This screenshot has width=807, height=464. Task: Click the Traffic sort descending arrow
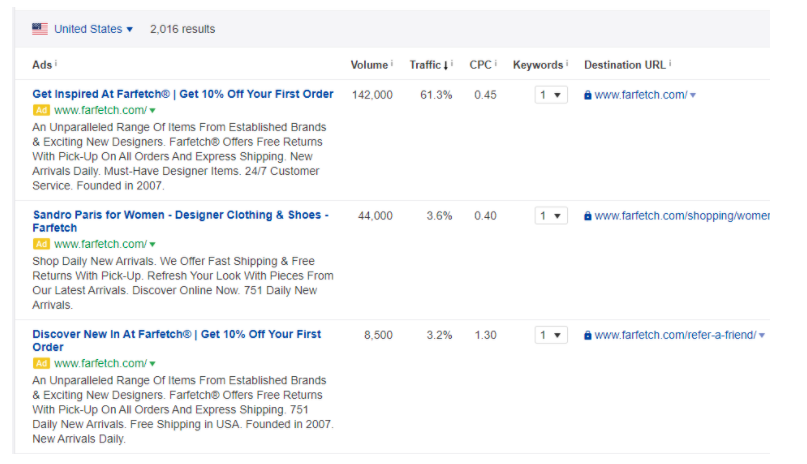tap(446, 65)
